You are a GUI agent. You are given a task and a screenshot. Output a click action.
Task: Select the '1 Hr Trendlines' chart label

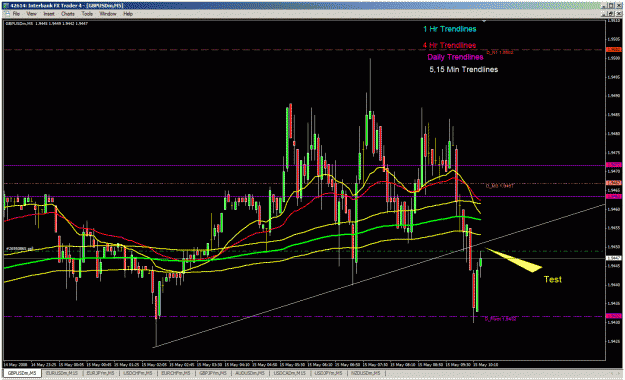(x=450, y=29)
